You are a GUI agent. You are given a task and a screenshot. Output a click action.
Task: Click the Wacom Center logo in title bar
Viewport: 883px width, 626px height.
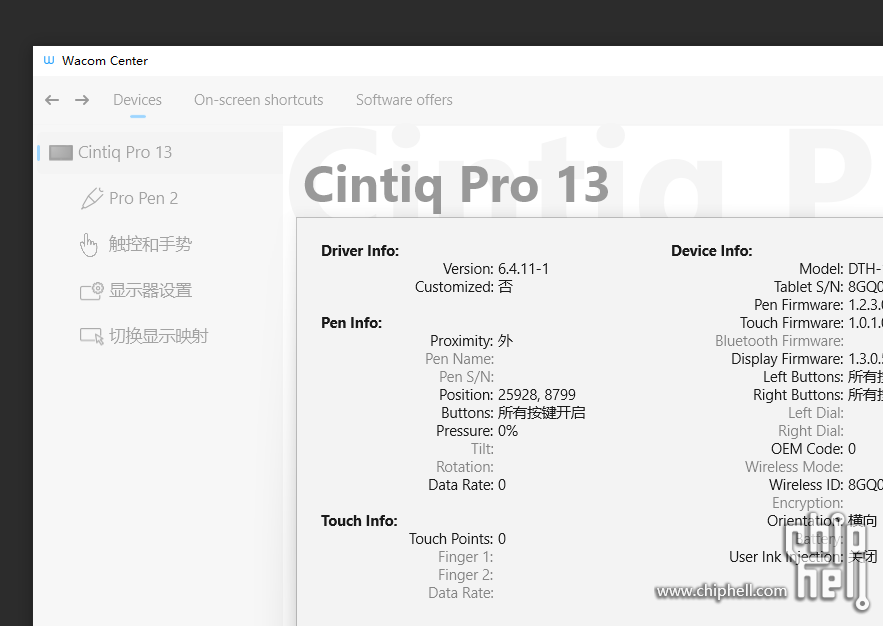49,60
